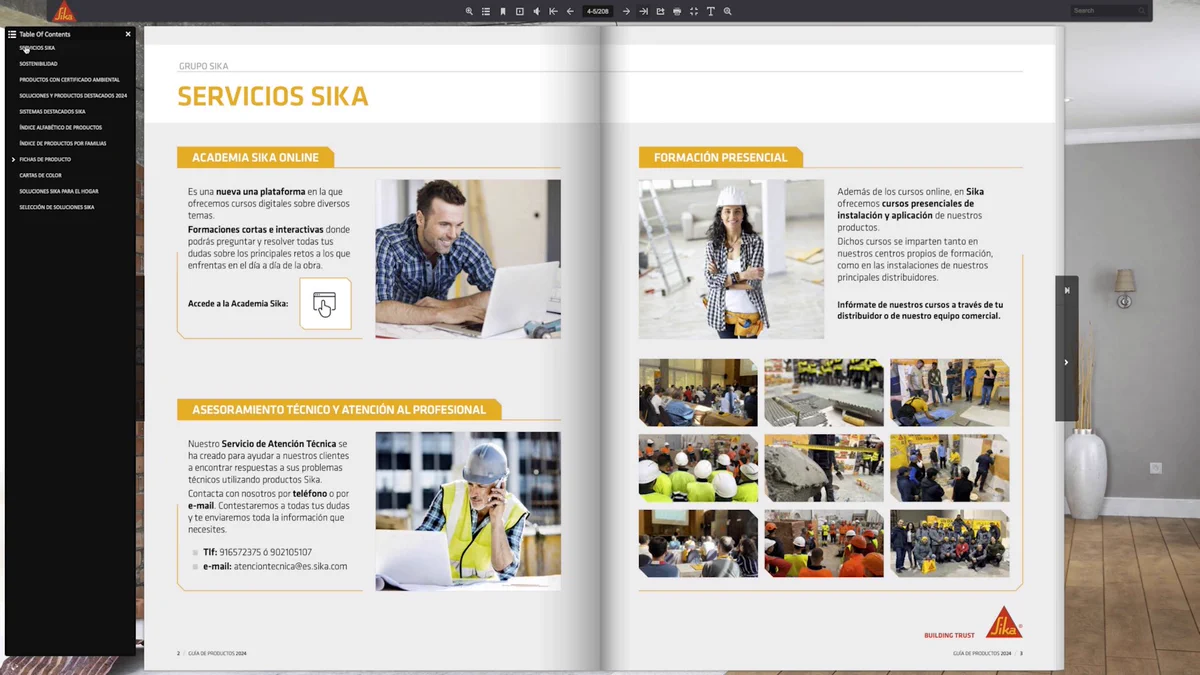1200x675 pixels.
Task: Click the group photo bottom-right of grid
Action: 949,544
